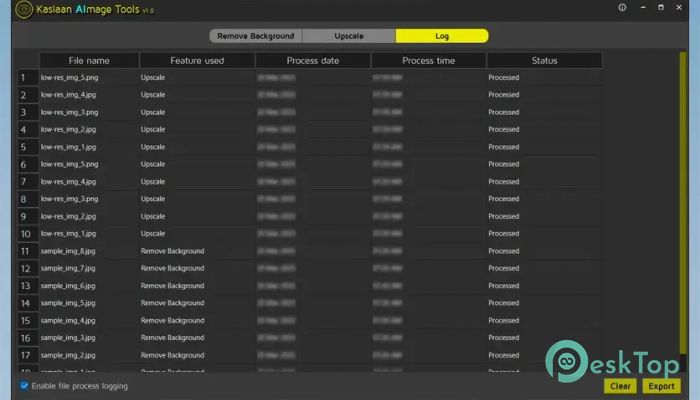Disable the file process logging checkbox
The width and height of the screenshot is (700, 400).
pos(24,385)
